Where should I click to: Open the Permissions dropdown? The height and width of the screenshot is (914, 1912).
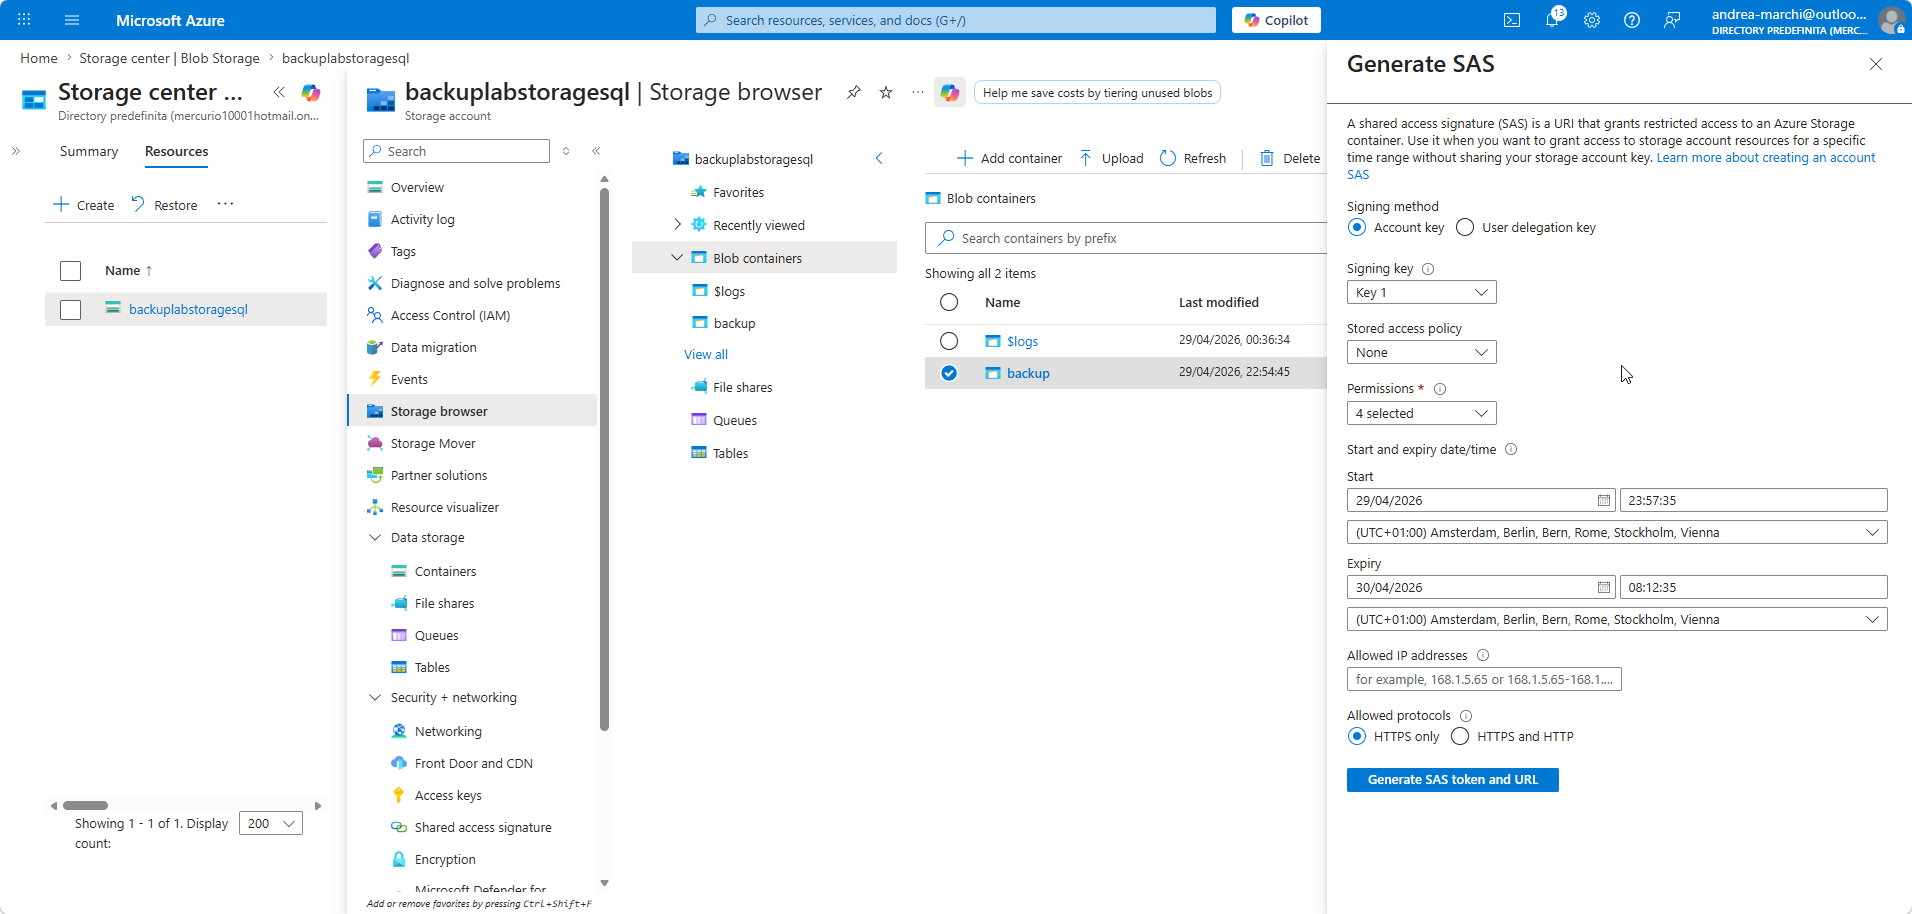click(1421, 414)
